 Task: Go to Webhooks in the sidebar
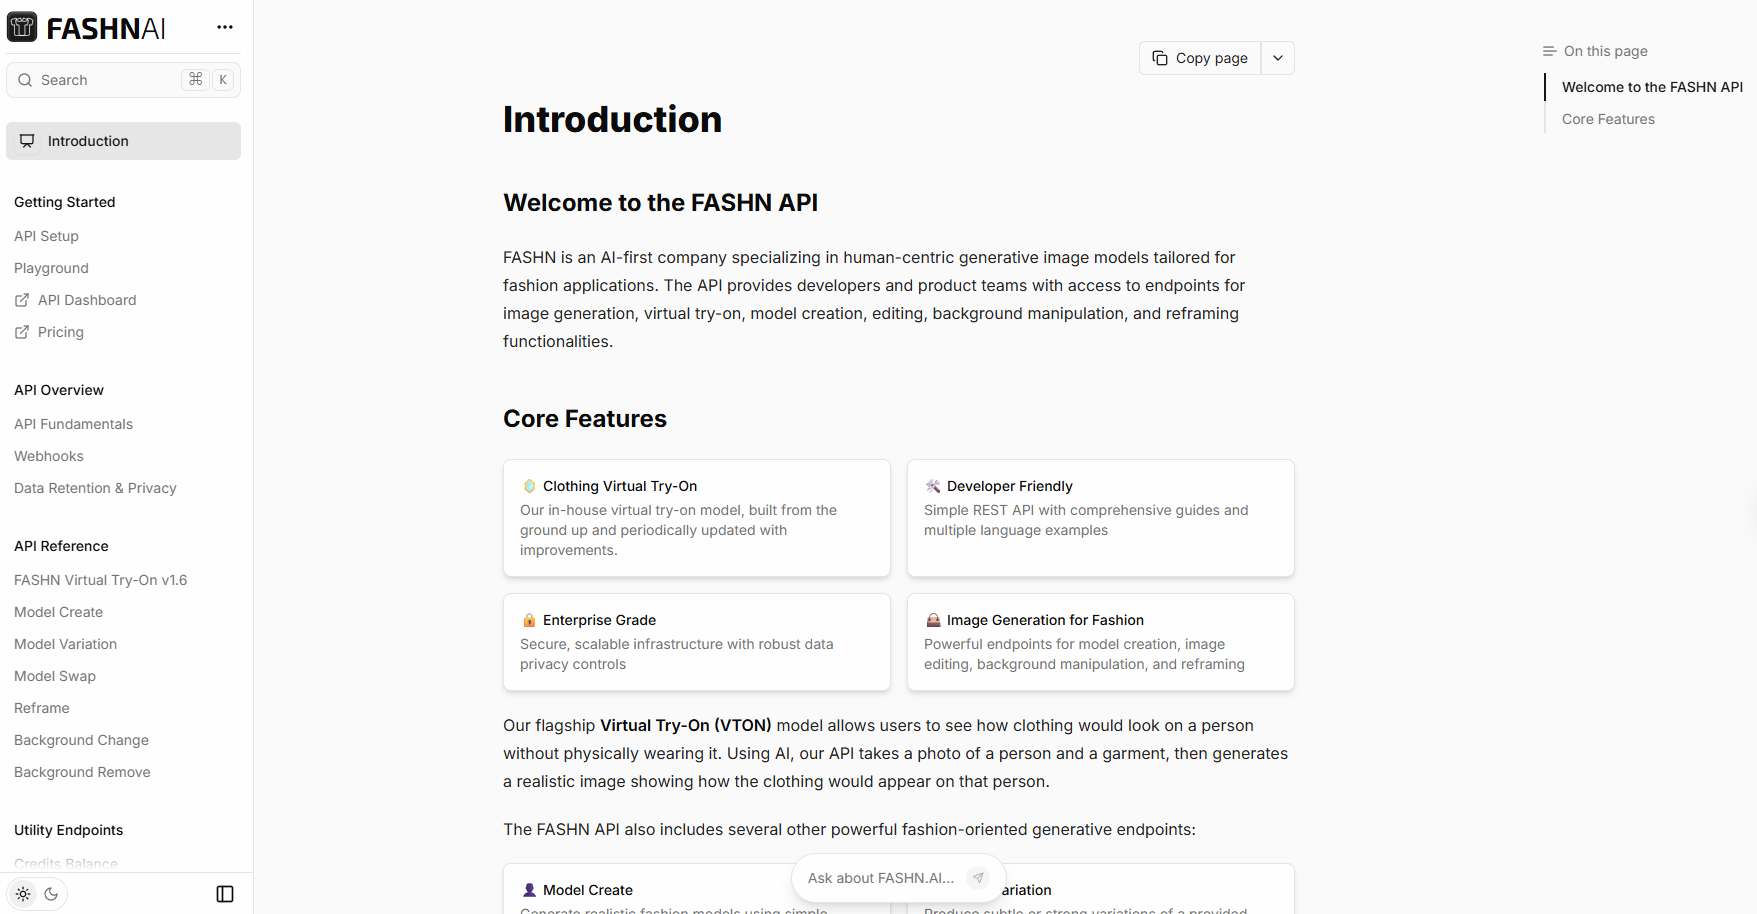pyautogui.click(x=49, y=456)
